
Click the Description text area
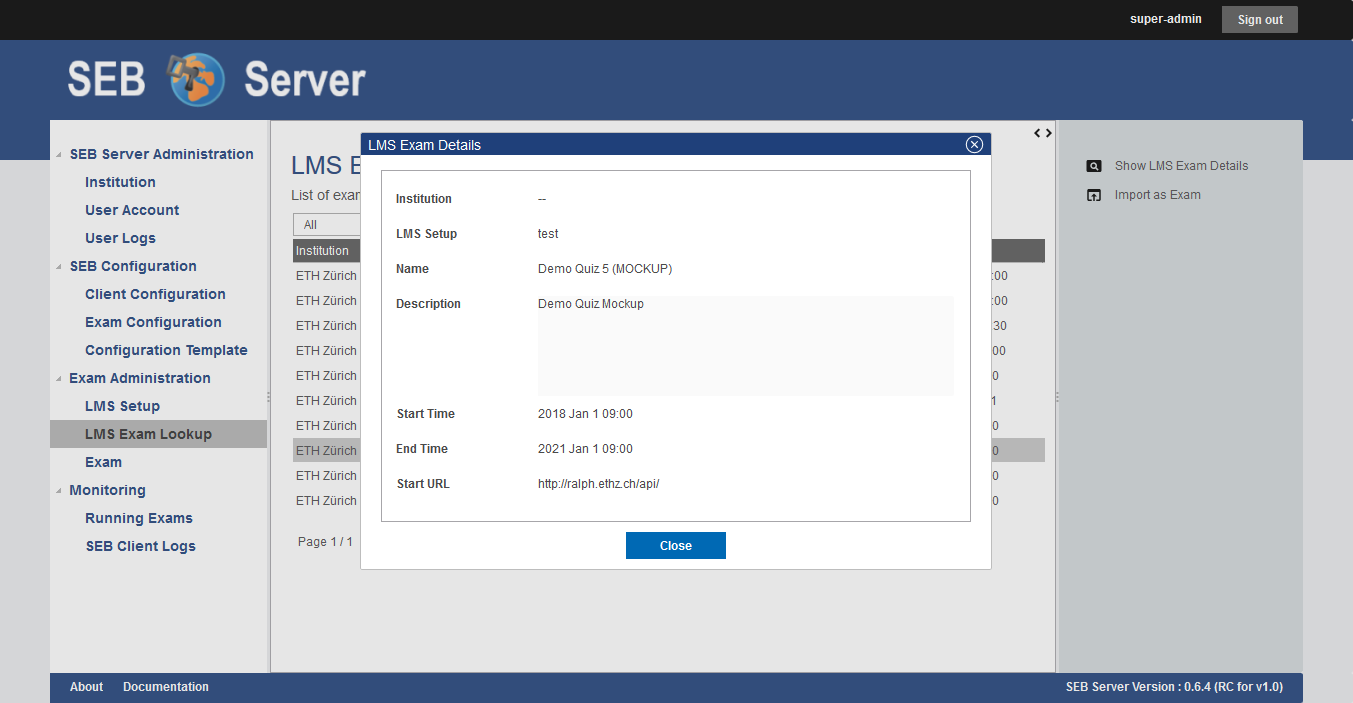point(745,345)
